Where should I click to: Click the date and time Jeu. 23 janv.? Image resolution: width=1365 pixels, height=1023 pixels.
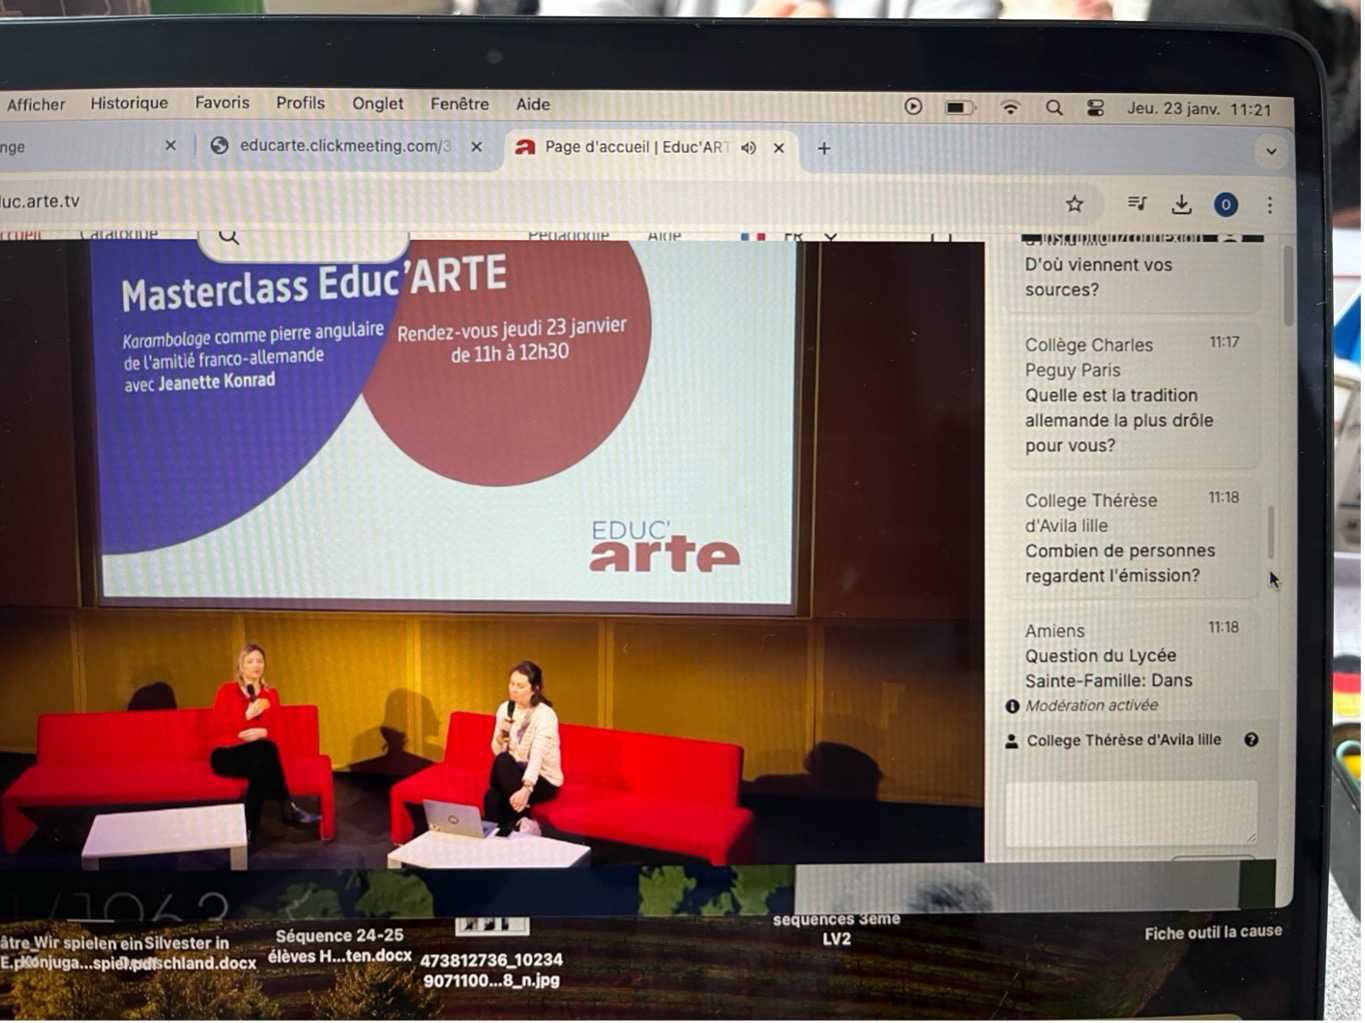pyautogui.click(x=1198, y=109)
